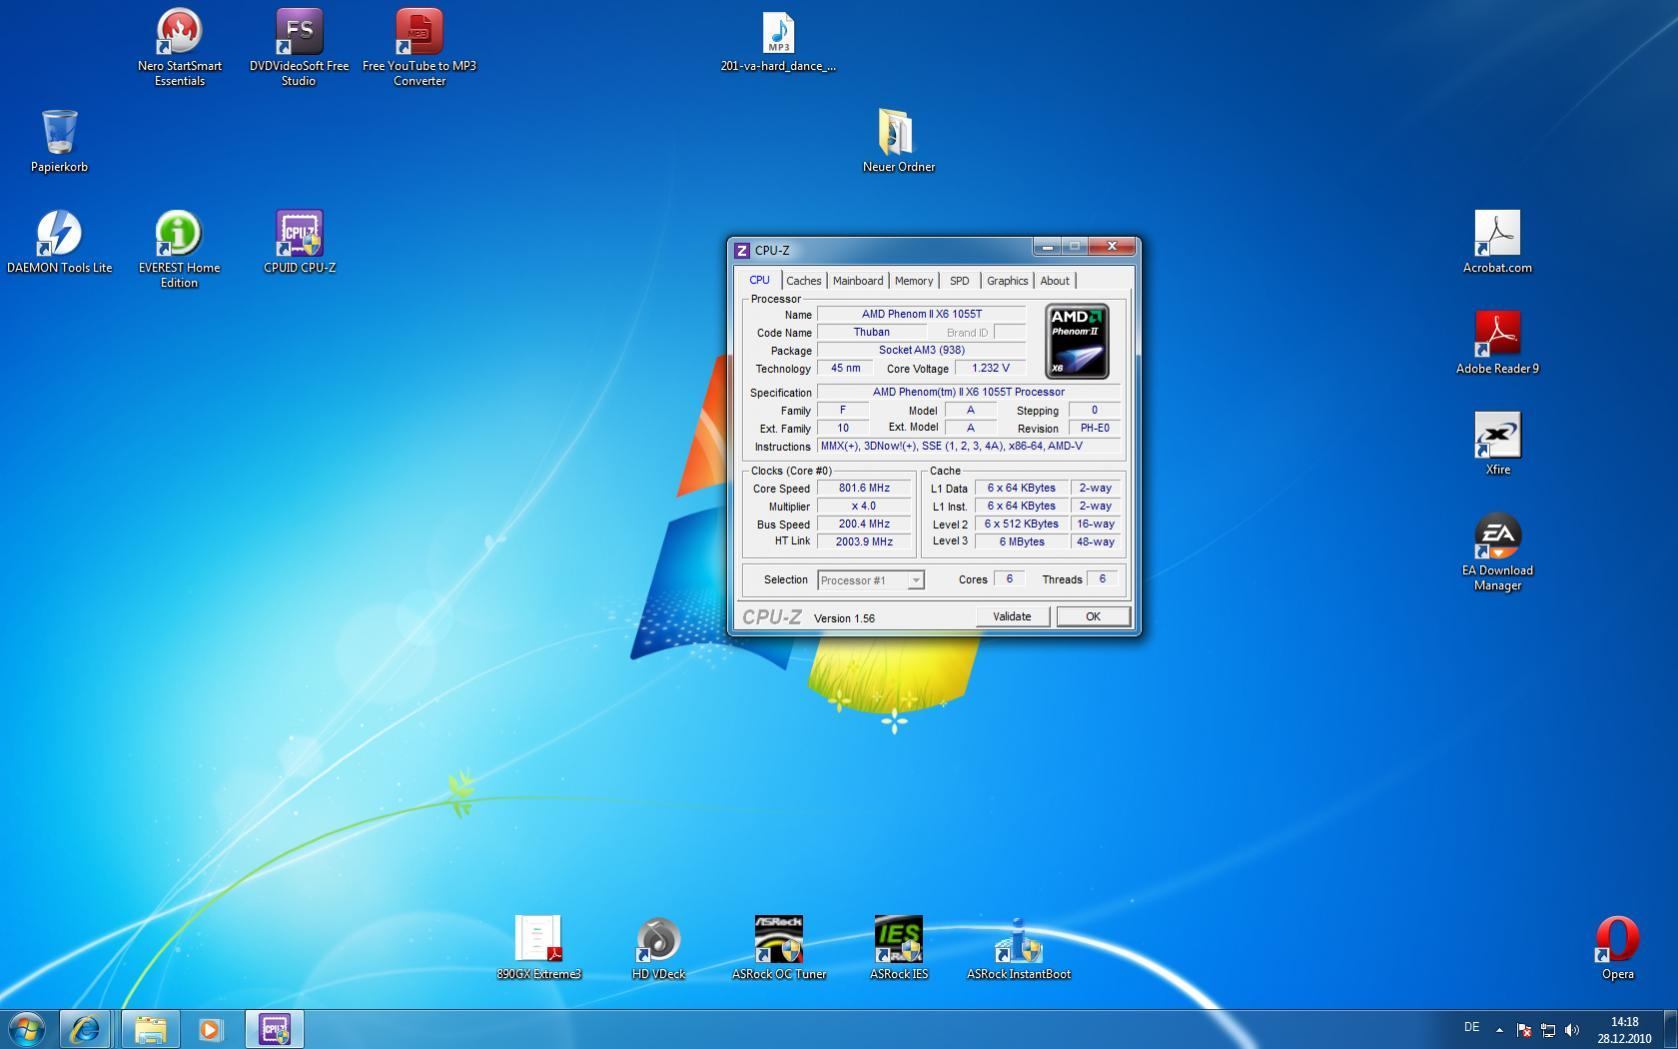This screenshot has height=1049, width=1678.
Task: Open the 890GX Extreme3 PDF
Action: pos(539,948)
